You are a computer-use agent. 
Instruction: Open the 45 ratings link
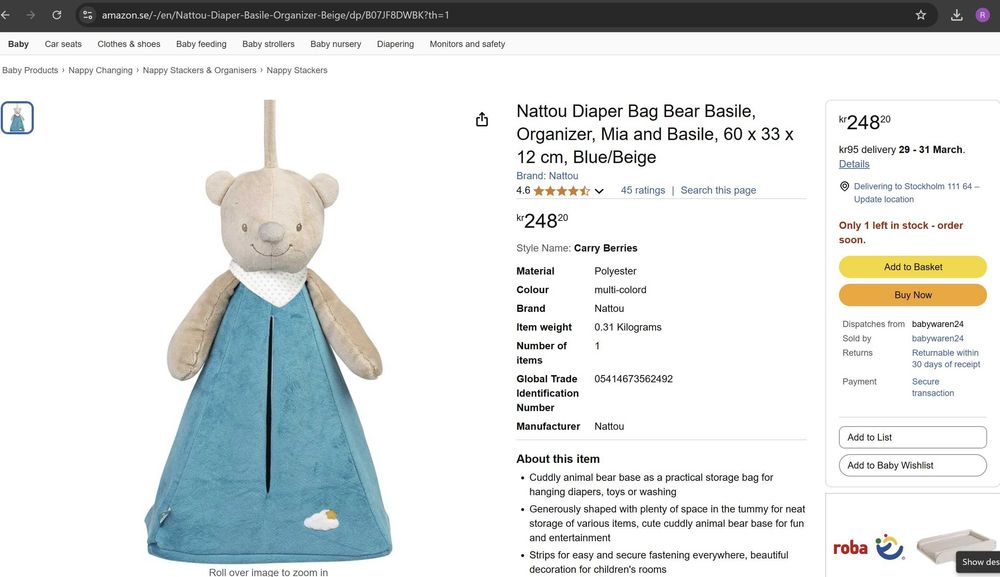[x=642, y=190]
